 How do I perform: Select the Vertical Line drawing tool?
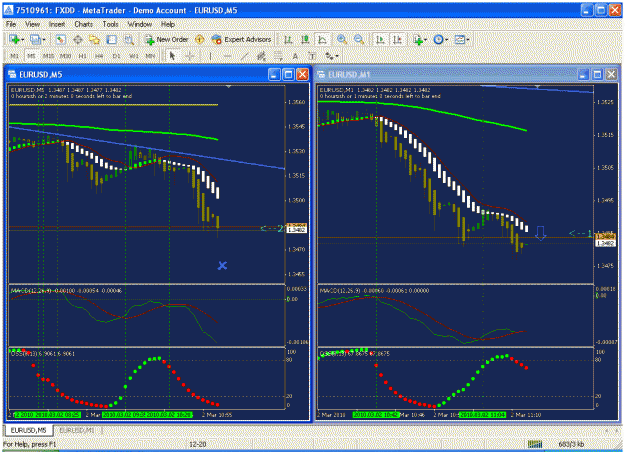(210, 56)
